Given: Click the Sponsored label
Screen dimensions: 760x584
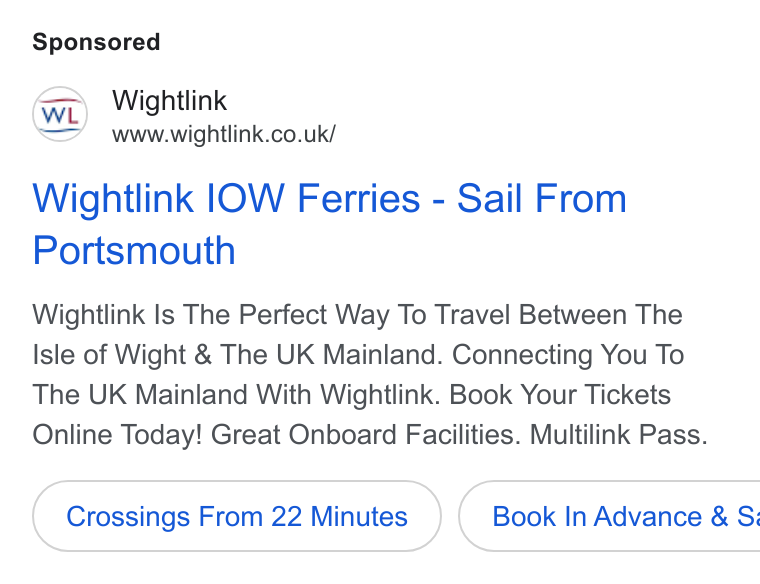Looking at the screenshot, I should tap(96, 42).
